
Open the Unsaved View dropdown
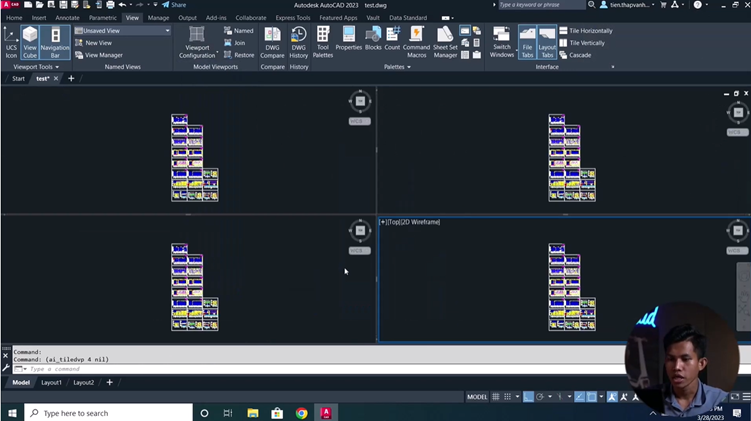(x=123, y=31)
